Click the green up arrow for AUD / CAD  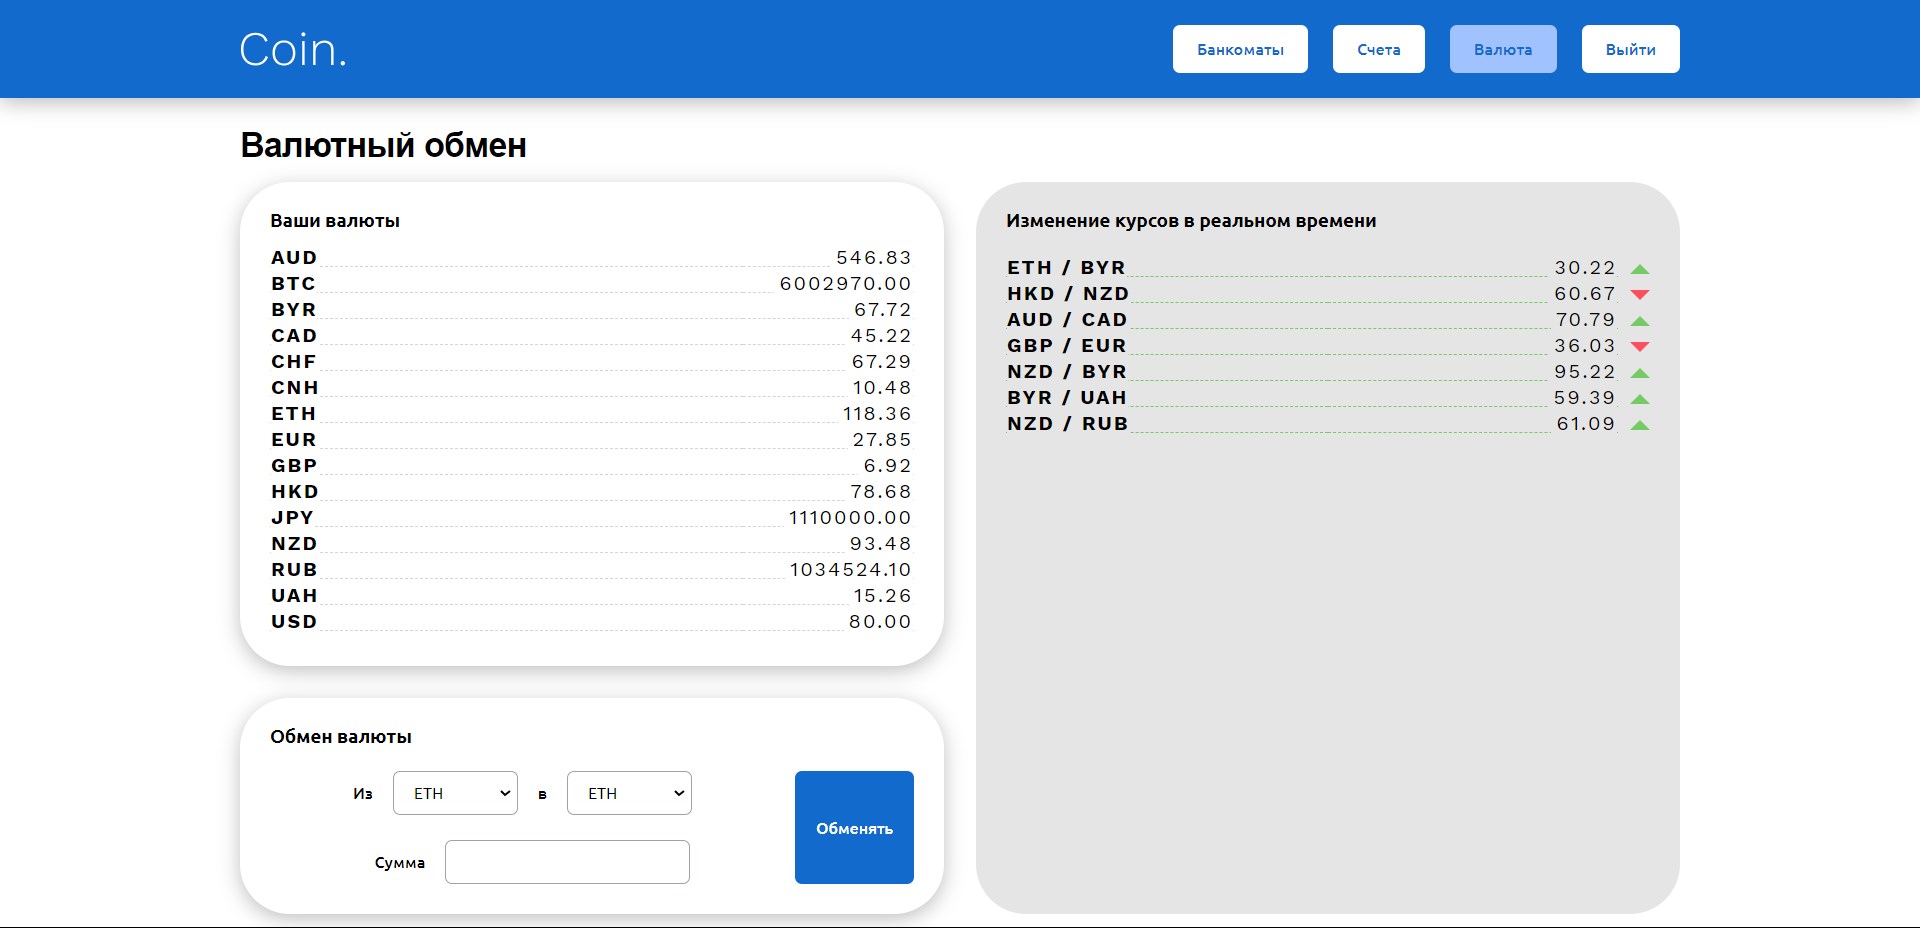[1639, 321]
